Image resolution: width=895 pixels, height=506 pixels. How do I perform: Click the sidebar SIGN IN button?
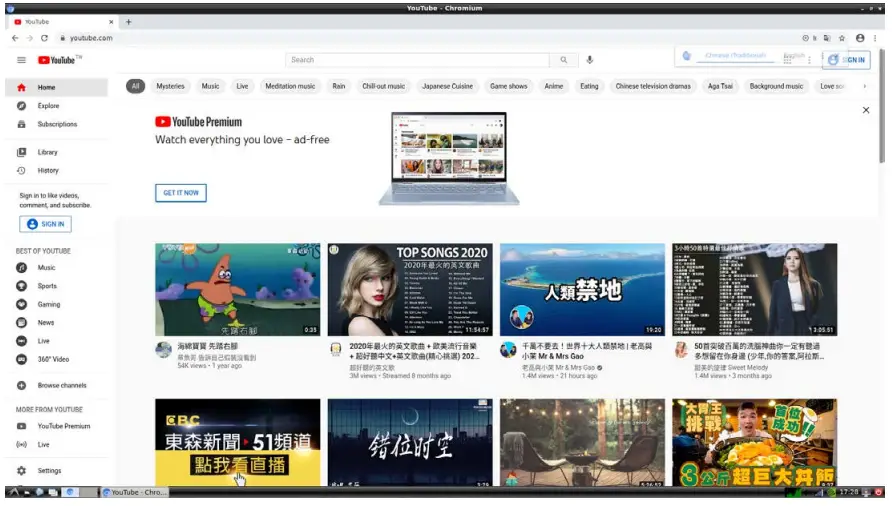click(45, 224)
